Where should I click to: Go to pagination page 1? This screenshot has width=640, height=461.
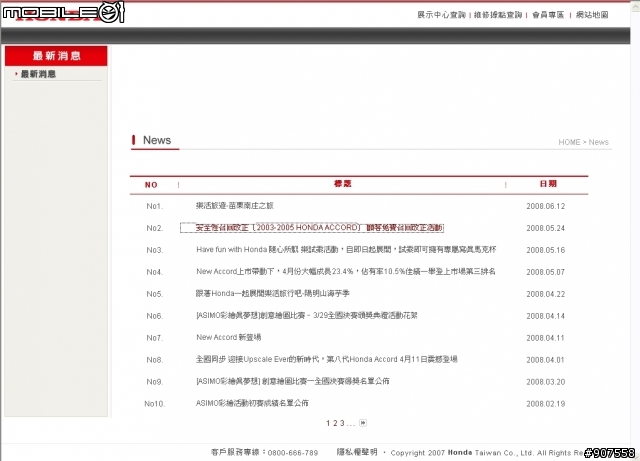point(328,423)
